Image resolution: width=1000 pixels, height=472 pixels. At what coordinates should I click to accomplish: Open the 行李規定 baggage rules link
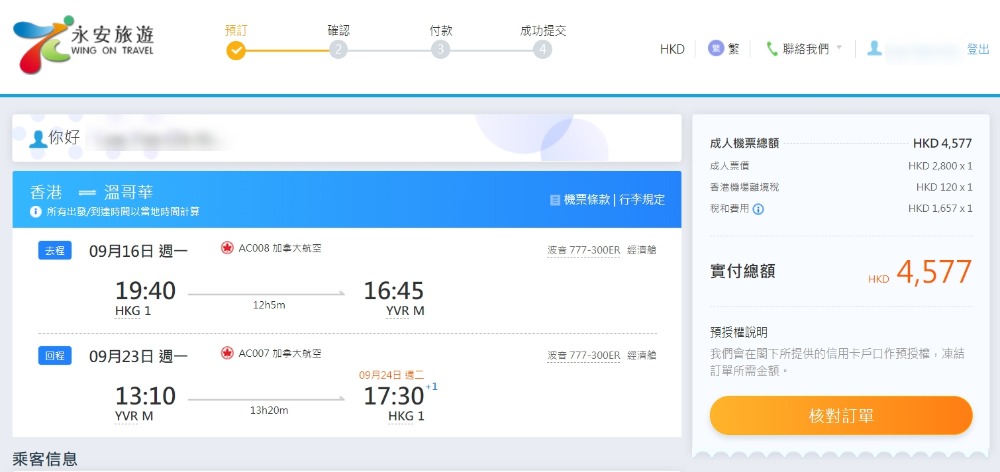tap(641, 200)
